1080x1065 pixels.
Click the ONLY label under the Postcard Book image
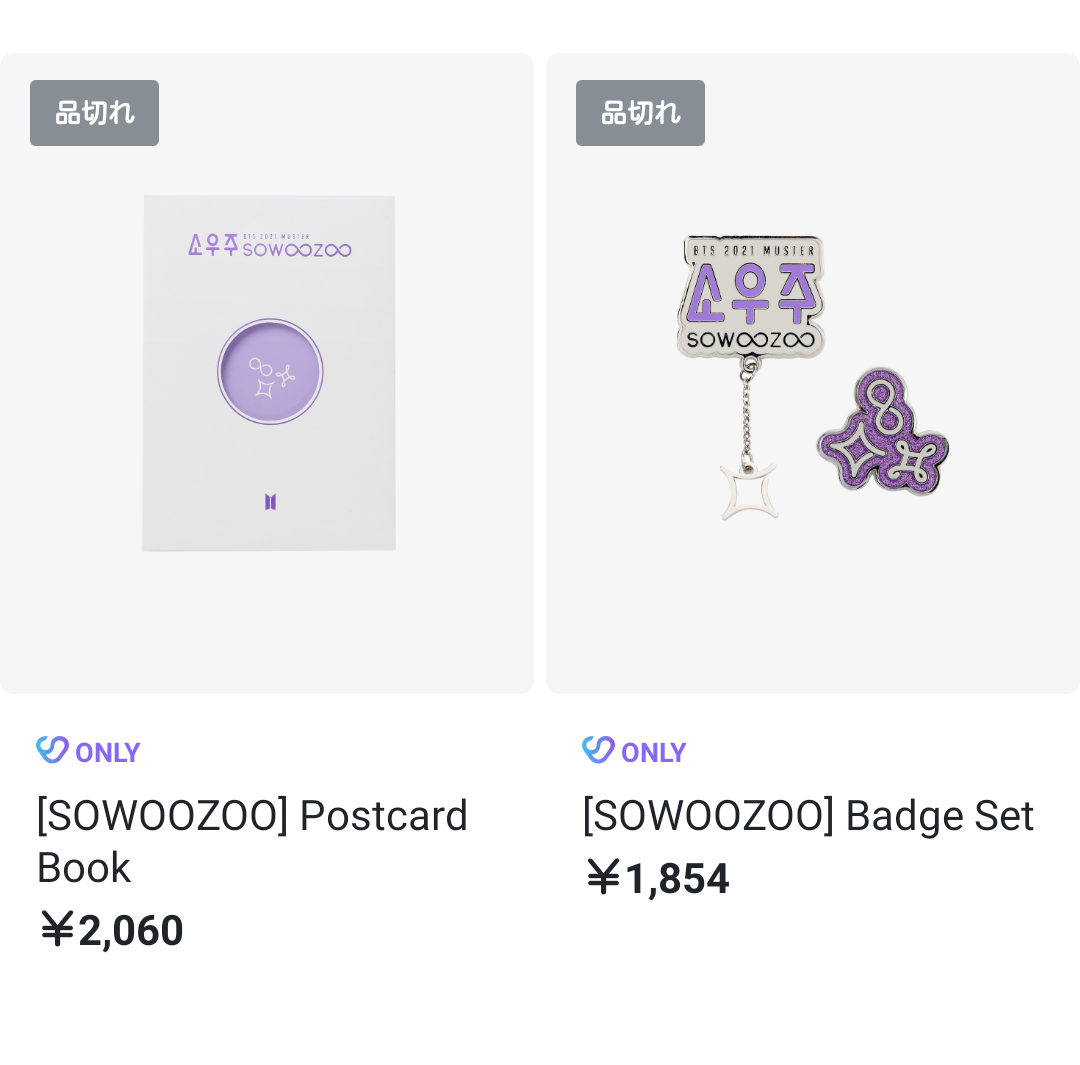[x=108, y=752]
